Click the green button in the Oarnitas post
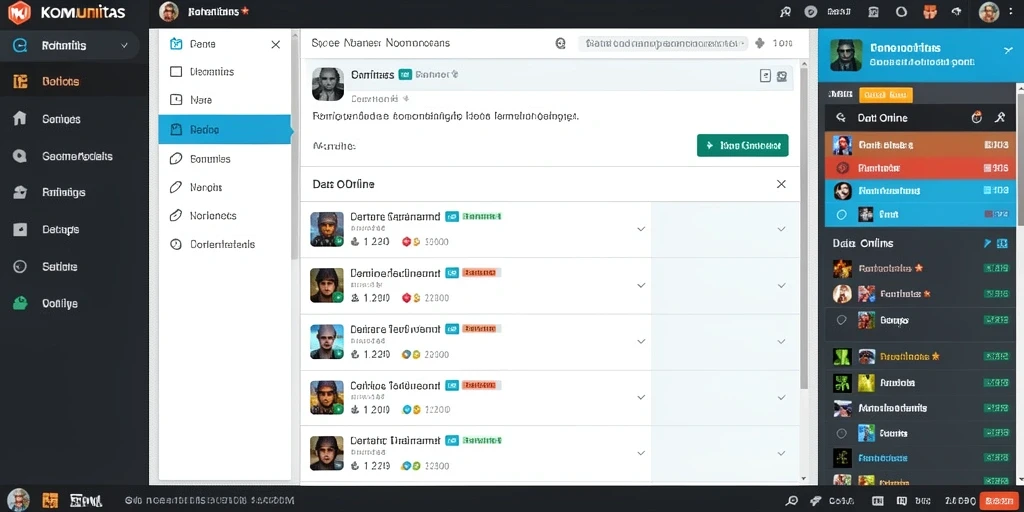 [743, 146]
